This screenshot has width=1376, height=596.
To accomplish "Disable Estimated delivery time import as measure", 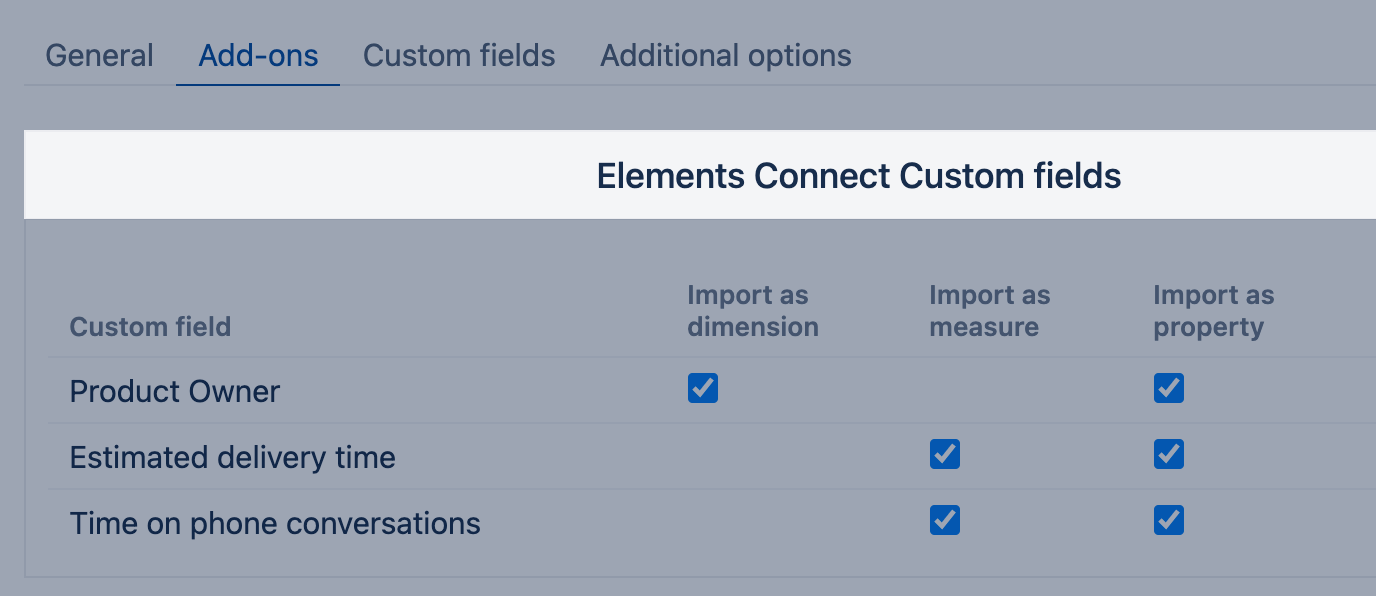I will click(x=944, y=454).
